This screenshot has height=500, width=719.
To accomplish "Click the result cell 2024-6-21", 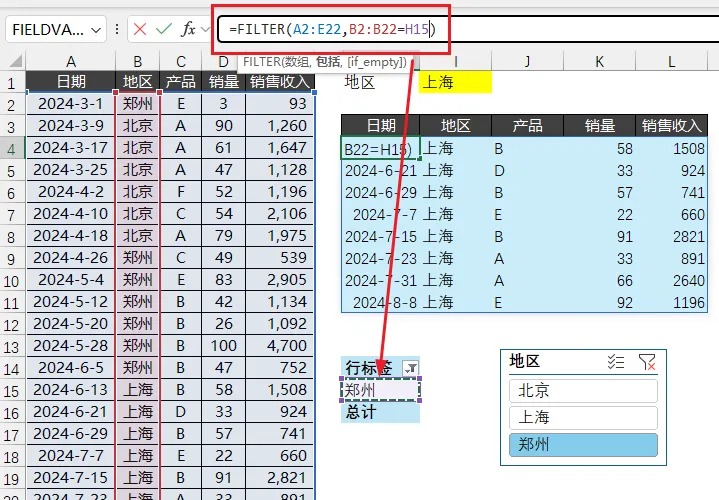I will point(380,171).
